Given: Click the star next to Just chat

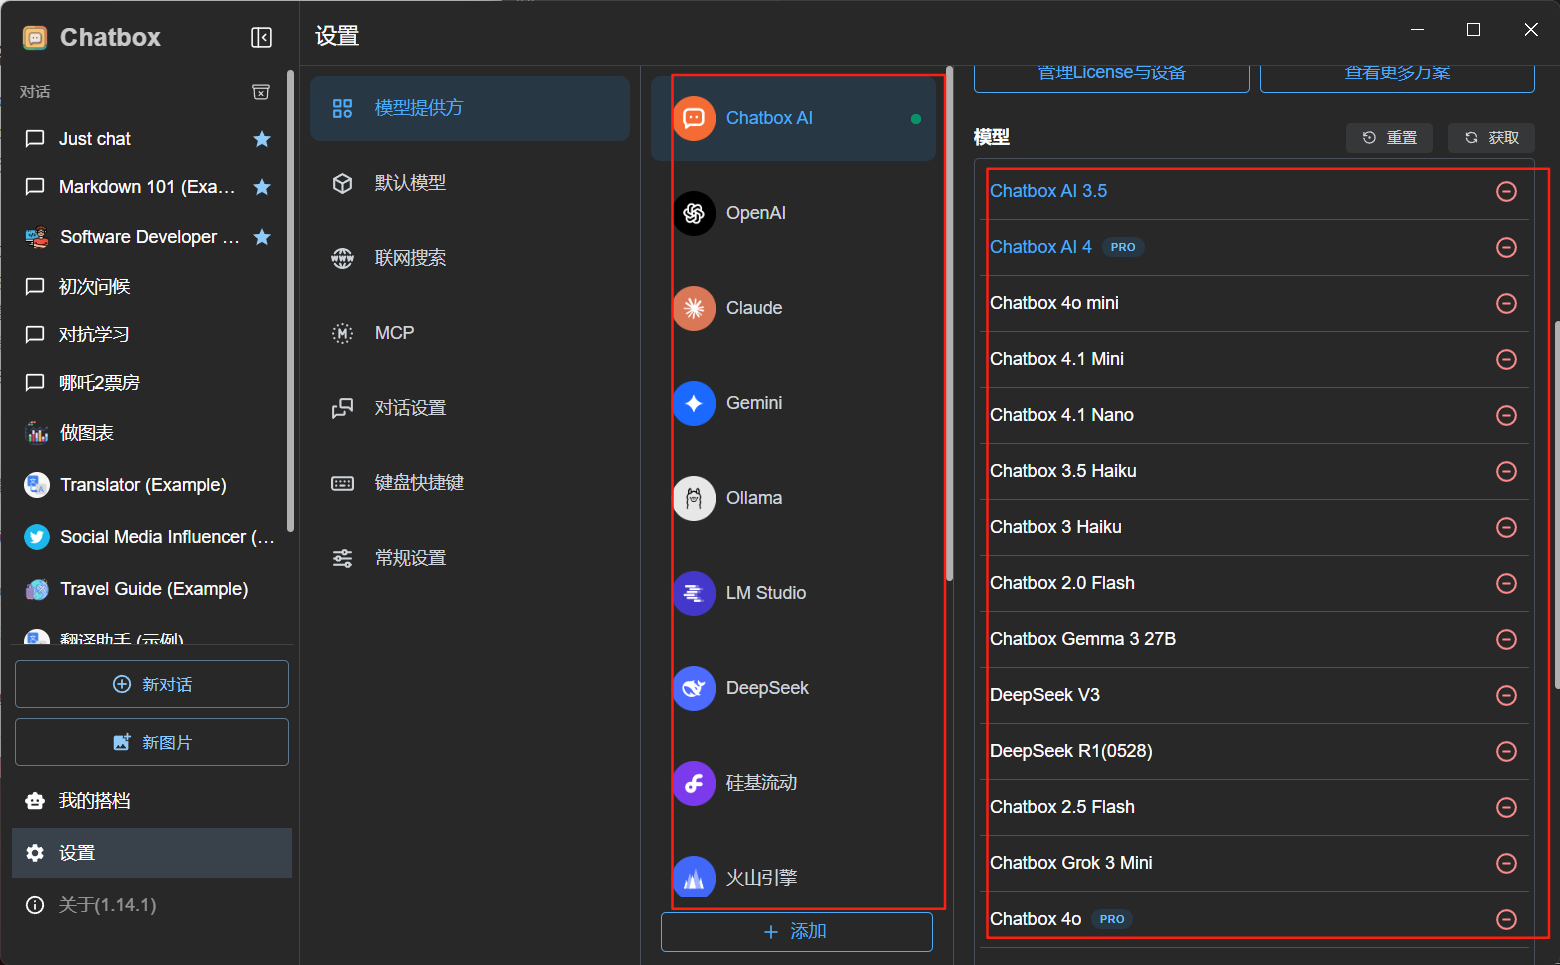Looking at the screenshot, I should (262, 139).
